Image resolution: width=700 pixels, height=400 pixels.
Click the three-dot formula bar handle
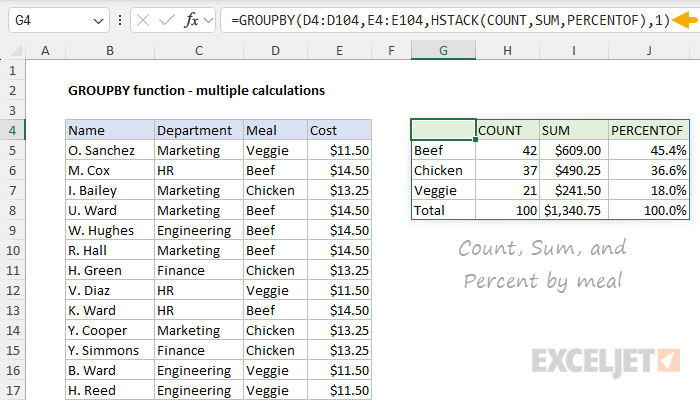point(120,21)
